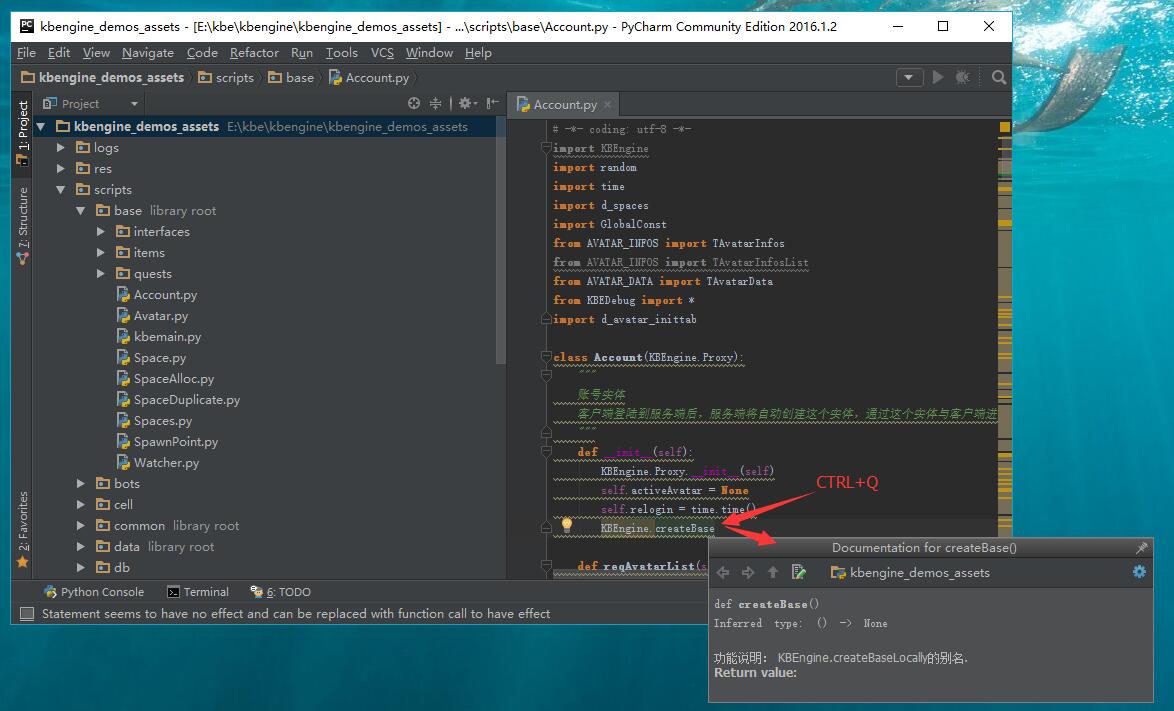Screen dimensions: 1174x711
Task: Click up arrow in Documentation popup
Action: pyautogui.click(x=773, y=573)
